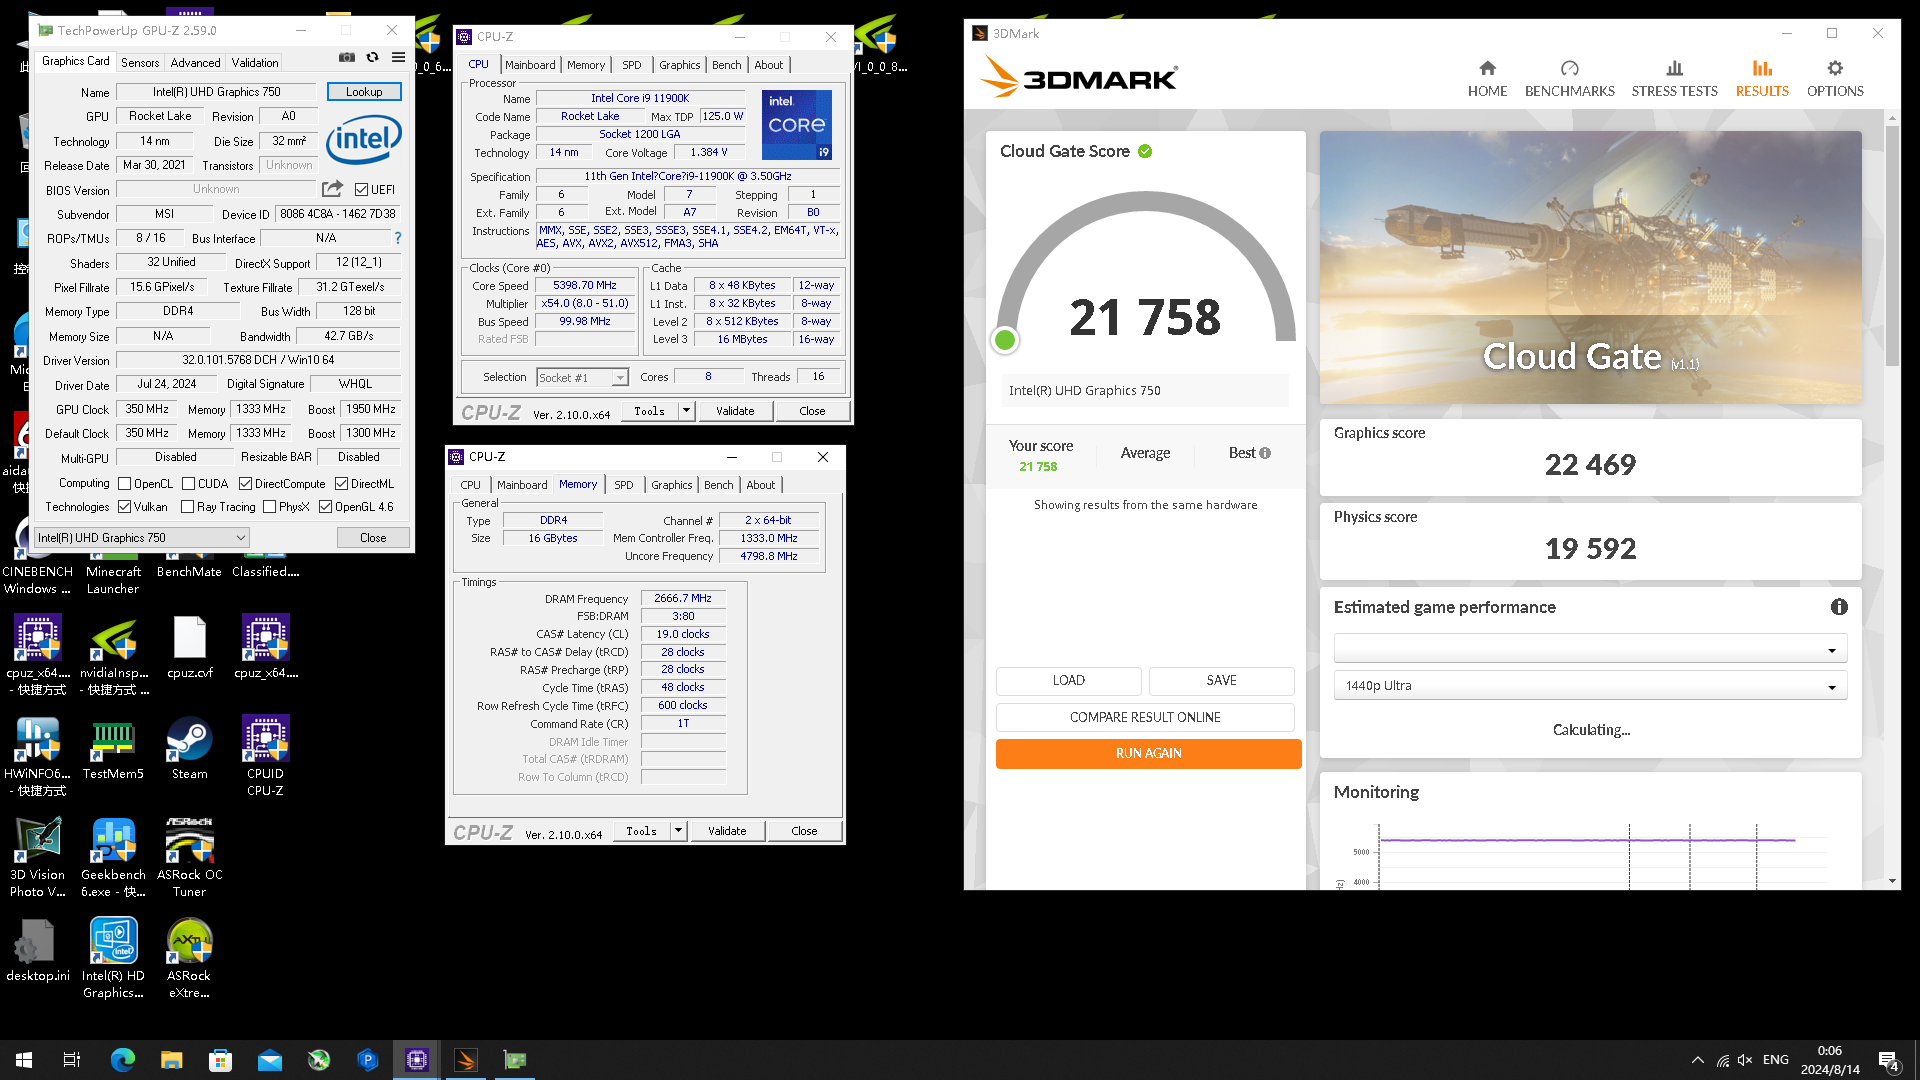Click the ENG language indicator in tray
Viewport: 1920px width, 1080px height.
[1775, 1060]
